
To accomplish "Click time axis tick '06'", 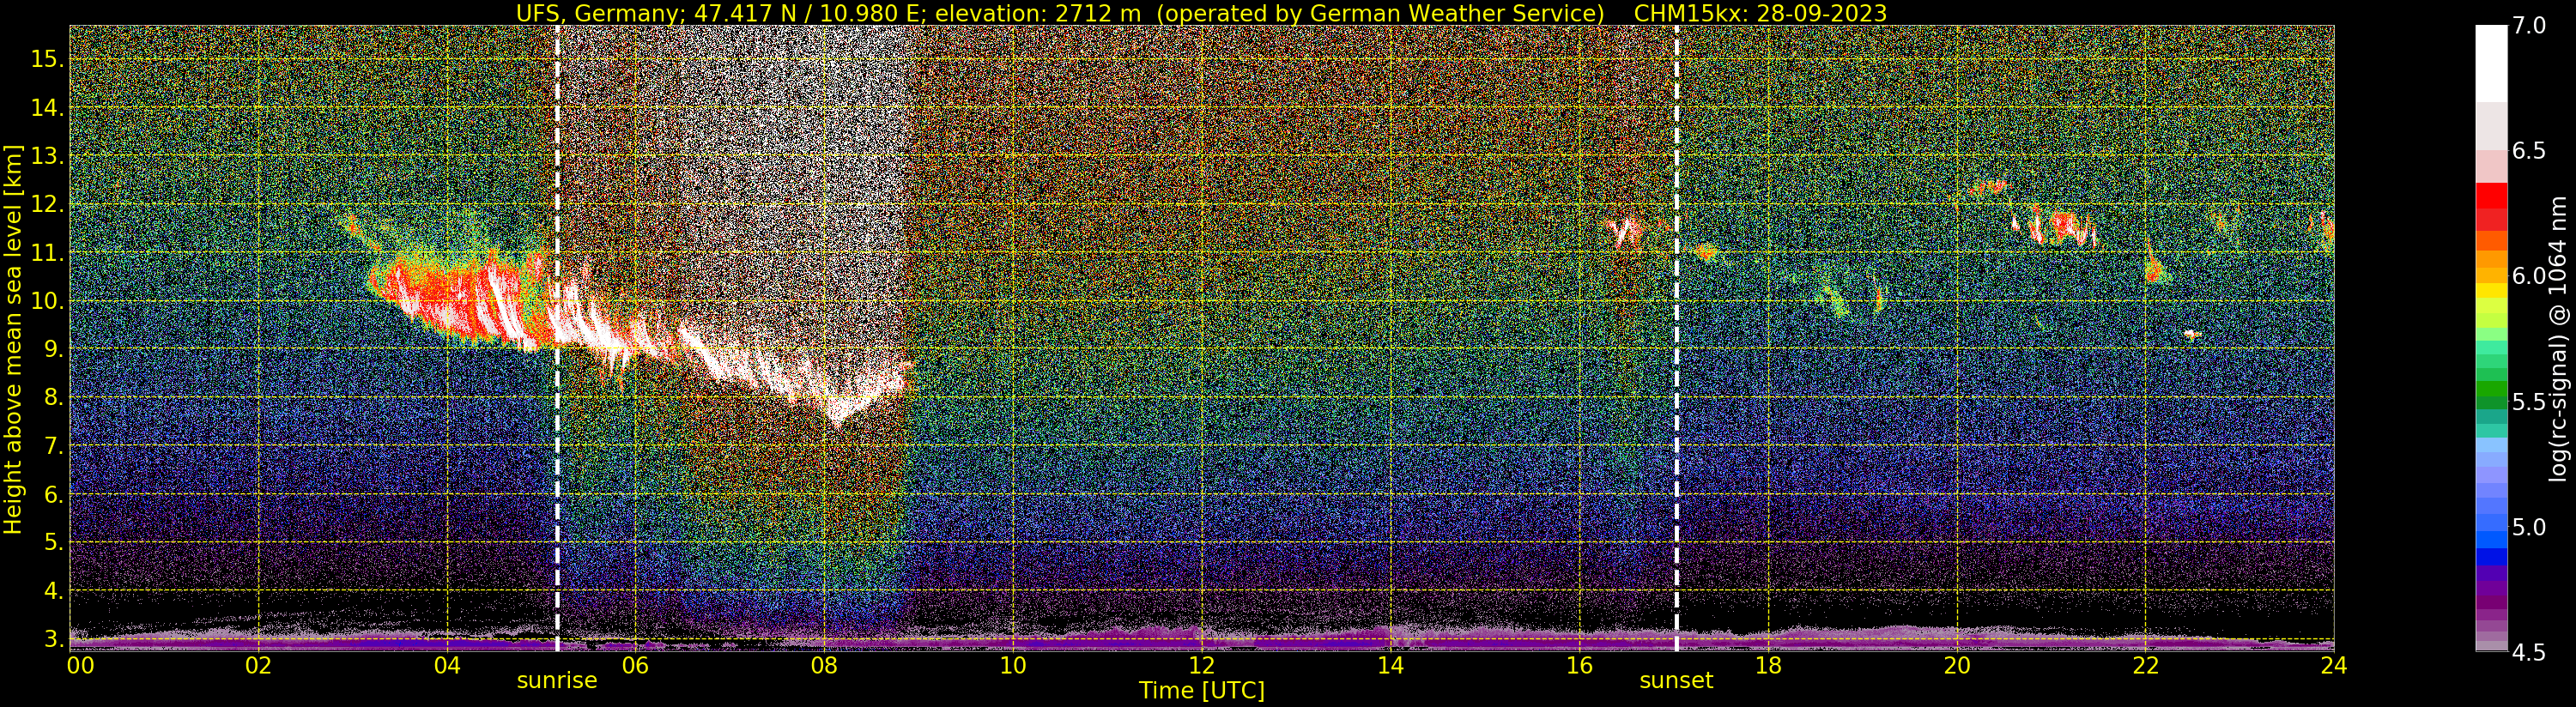I will (x=636, y=665).
